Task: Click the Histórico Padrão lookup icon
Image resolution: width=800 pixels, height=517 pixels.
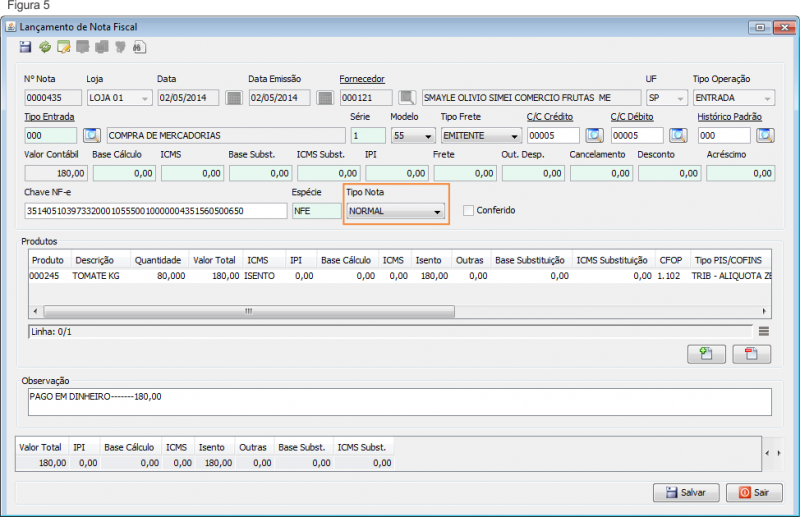Action: tap(765, 135)
